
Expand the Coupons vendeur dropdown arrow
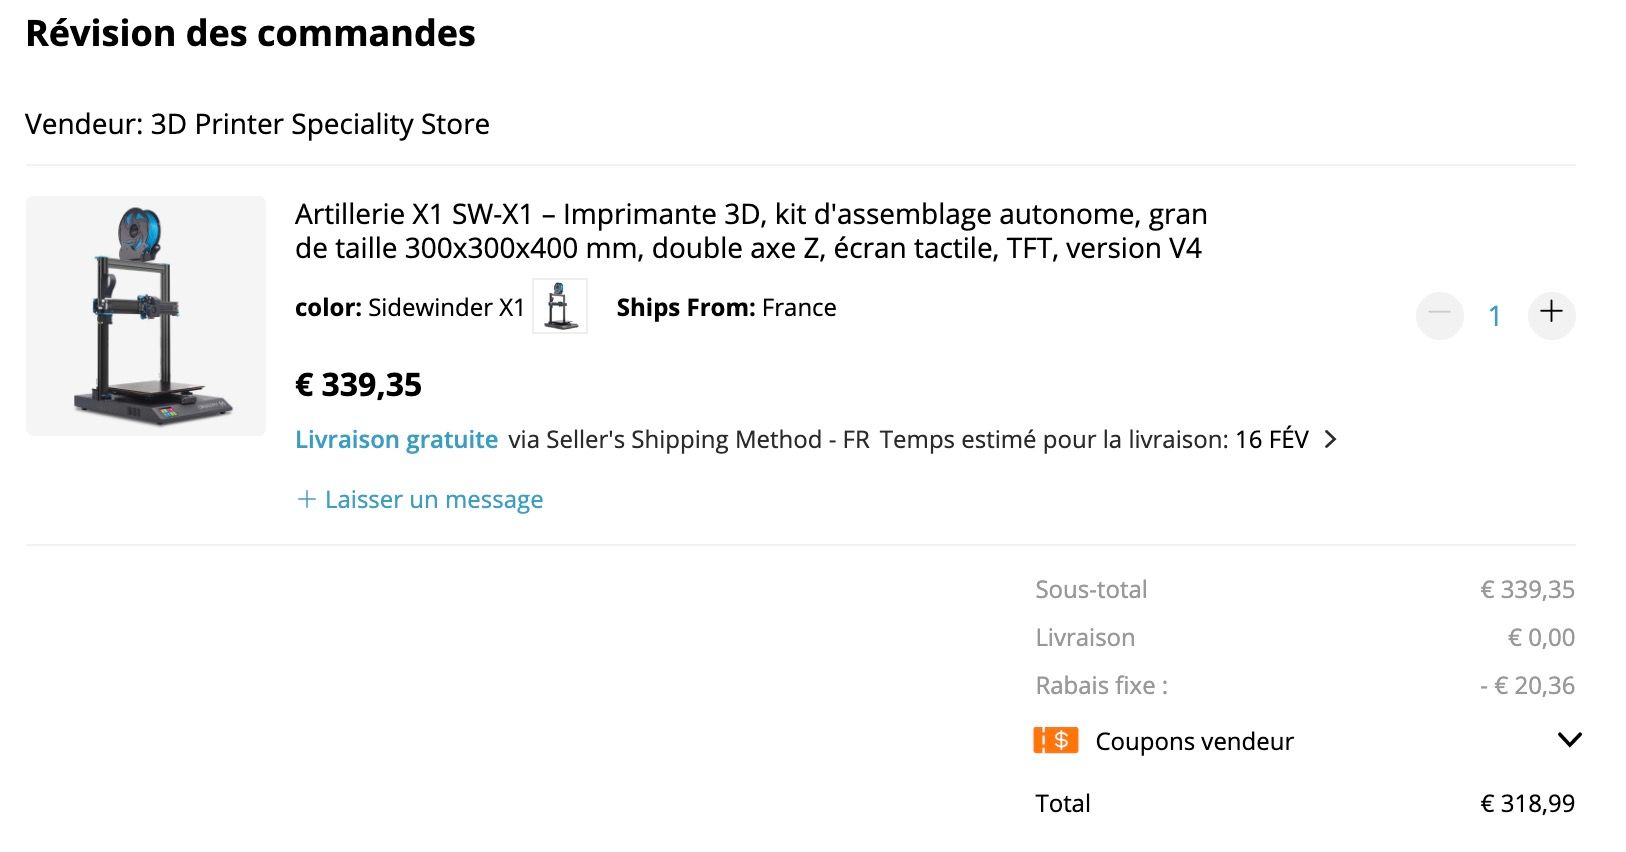click(x=1569, y=740)
